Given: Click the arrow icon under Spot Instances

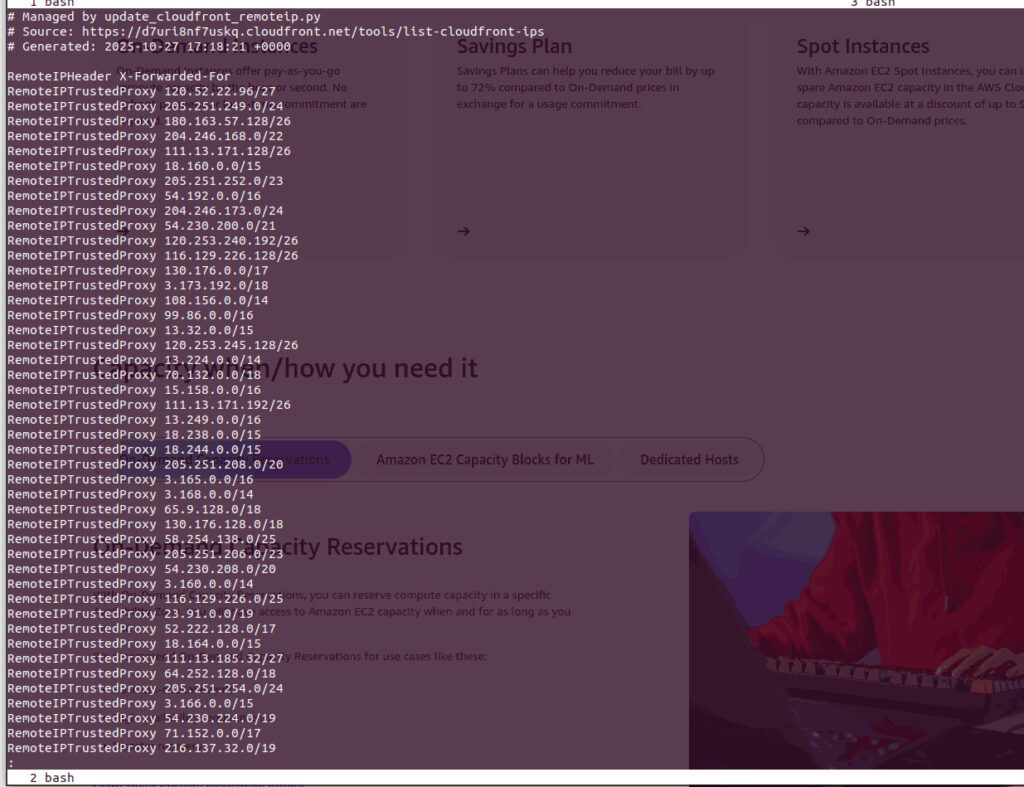Looking at the screenshot, I should [x=803, y=231].
